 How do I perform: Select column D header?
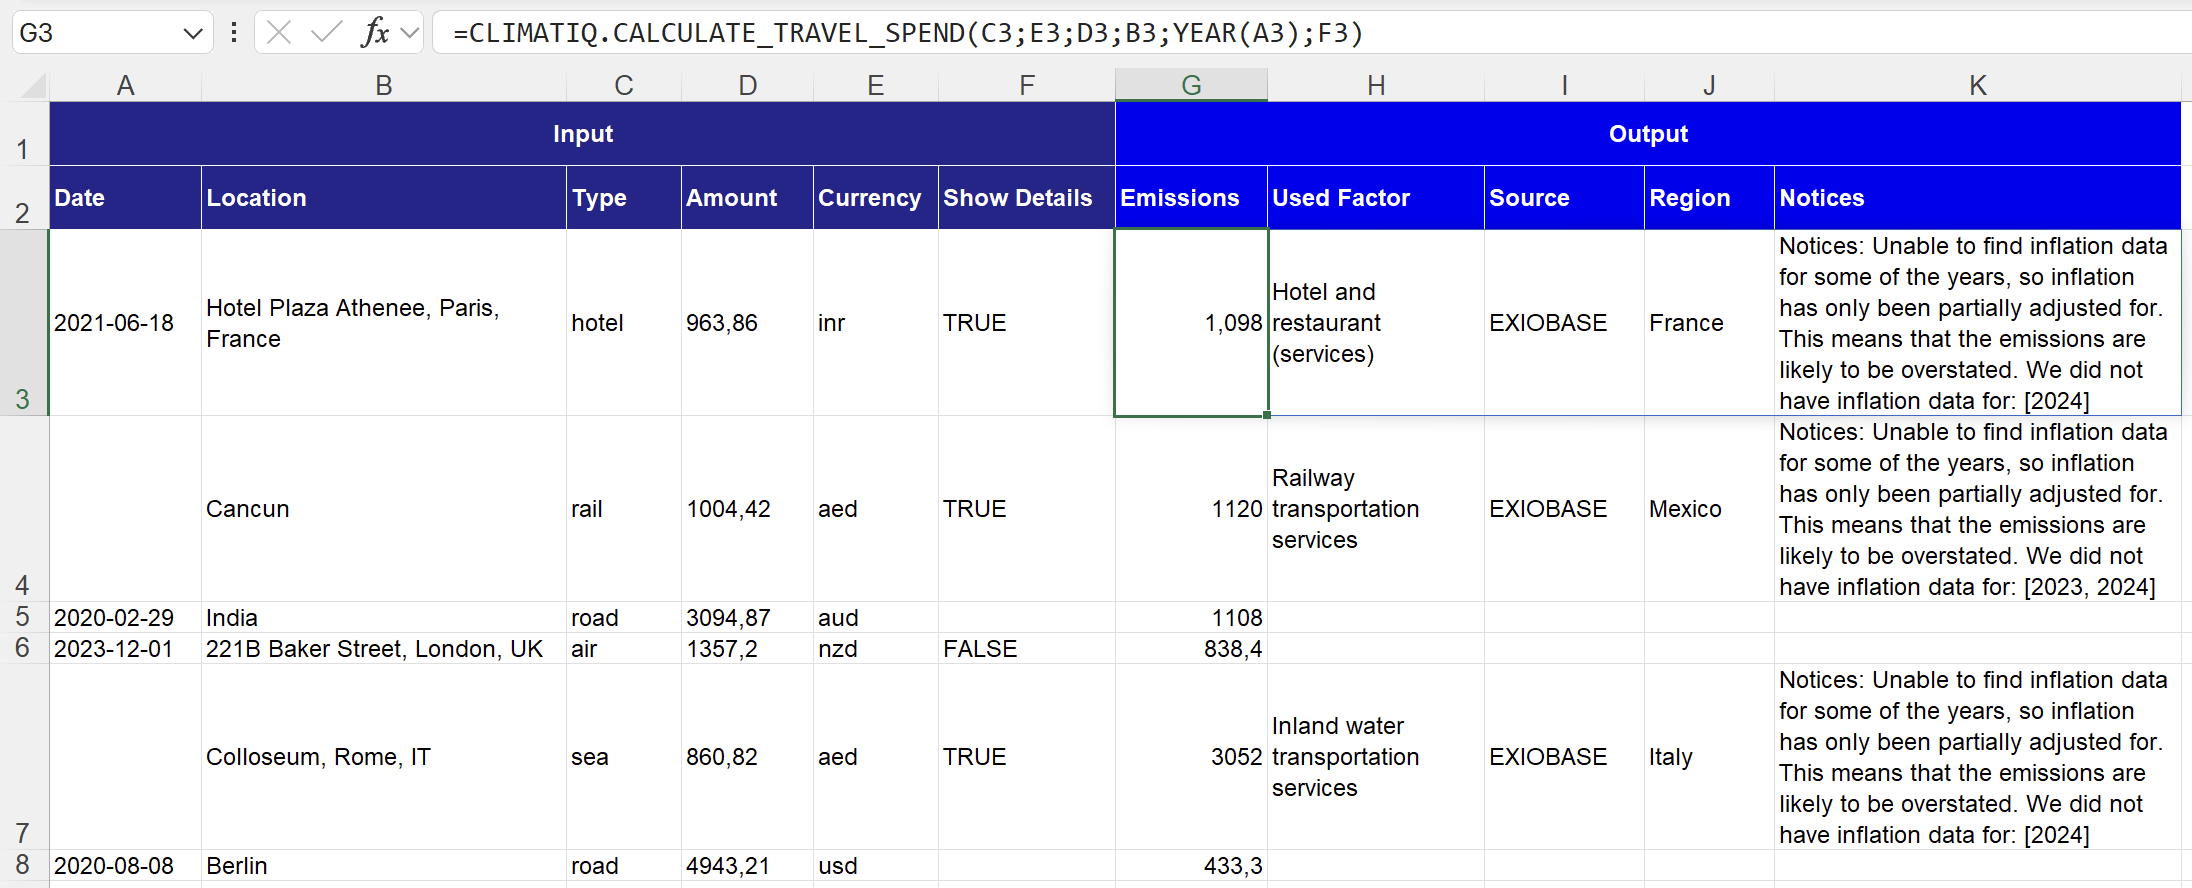pyautogui.click(x=747, y=85)
